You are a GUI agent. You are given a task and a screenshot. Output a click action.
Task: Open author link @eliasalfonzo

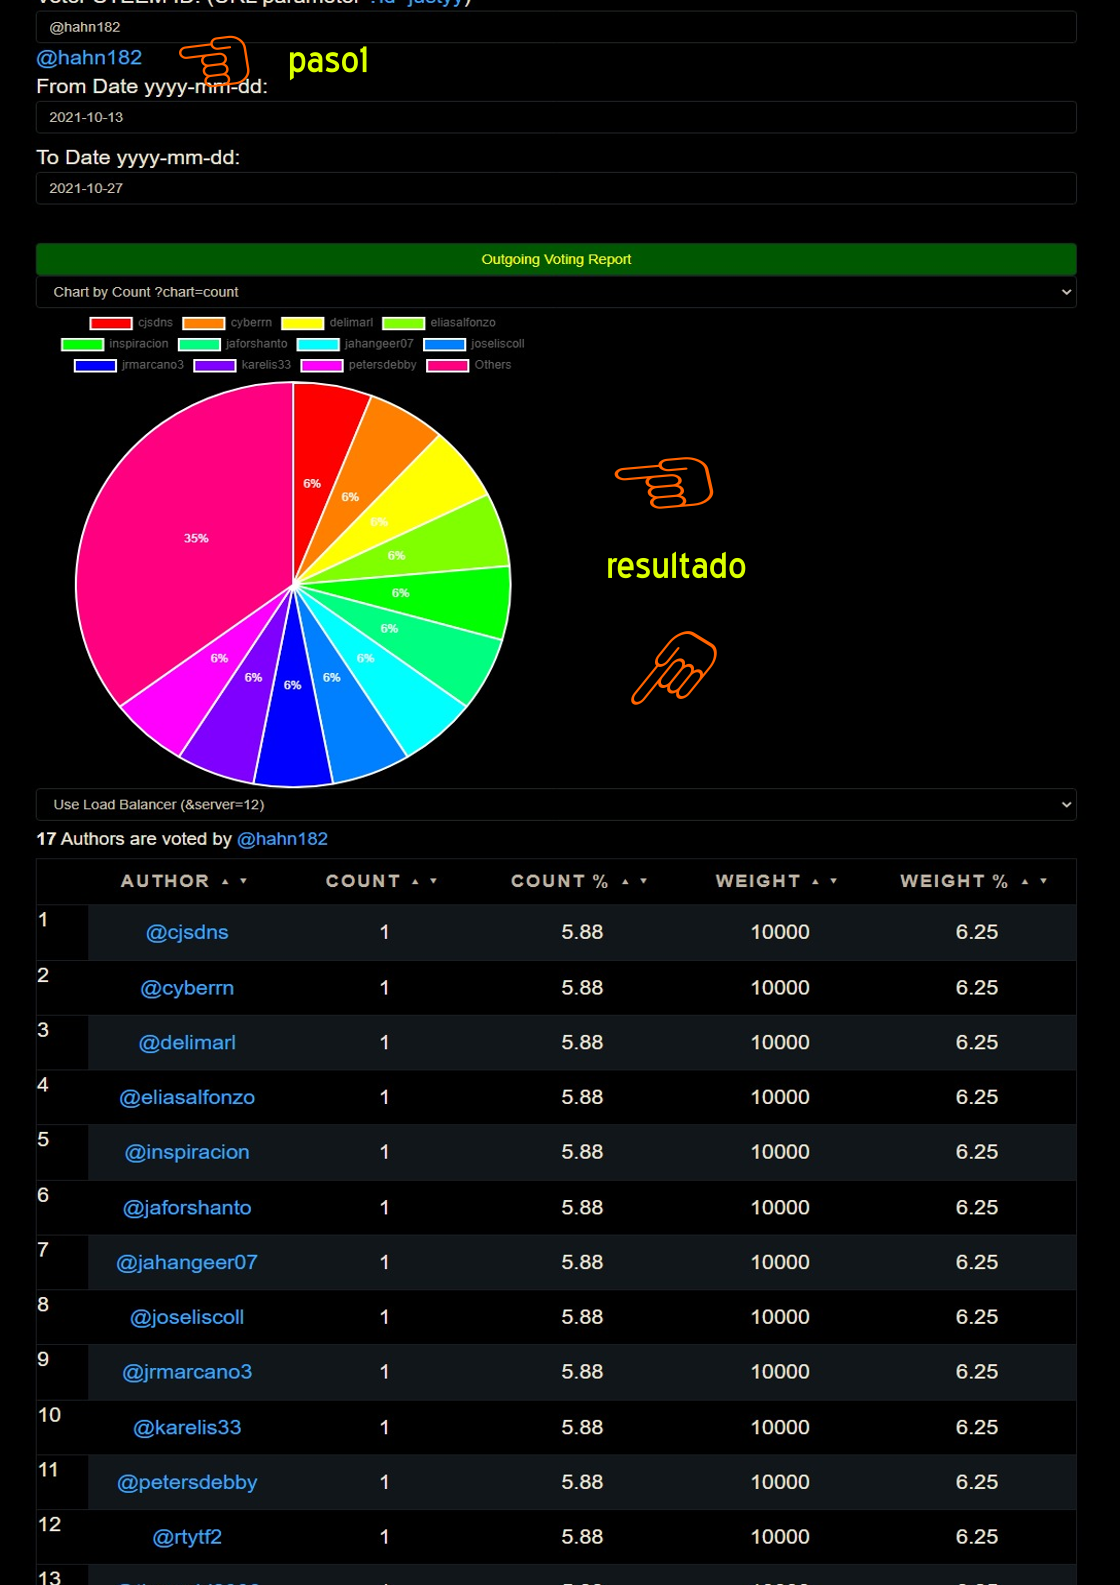coord(187,1097)
